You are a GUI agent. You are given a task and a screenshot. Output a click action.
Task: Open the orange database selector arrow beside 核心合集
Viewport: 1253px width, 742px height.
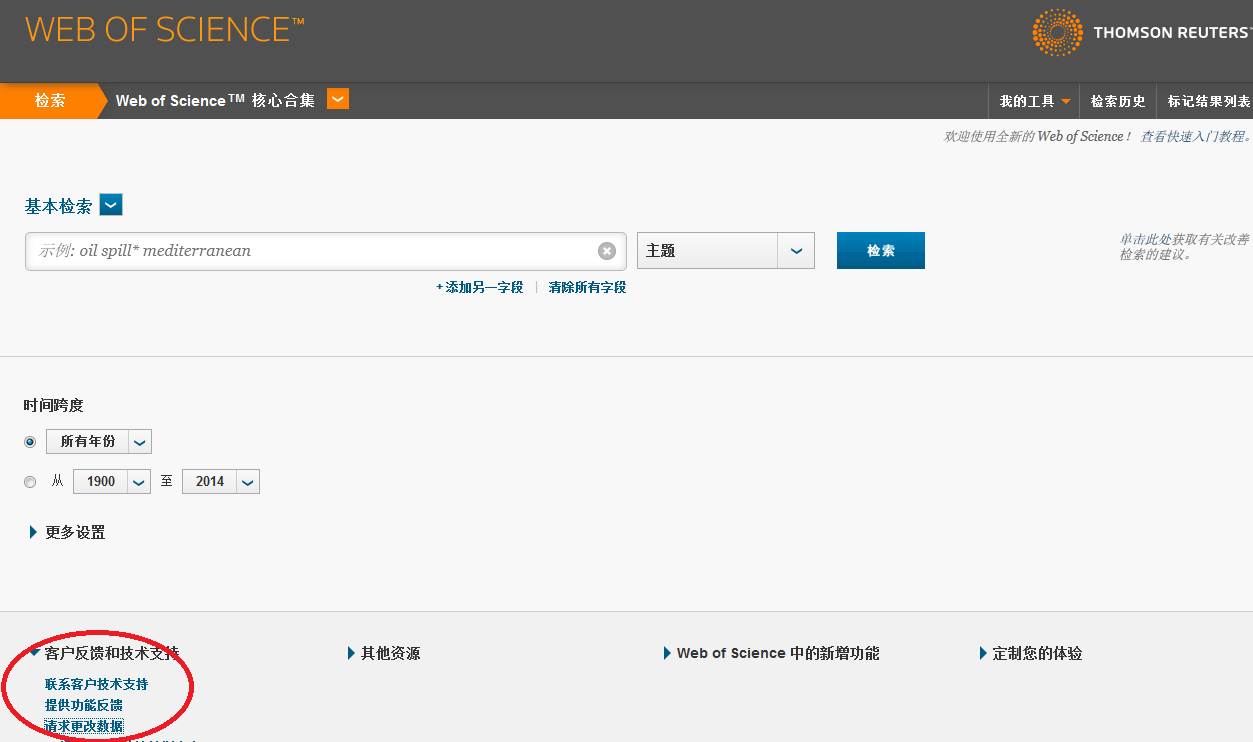pos(338,99)
